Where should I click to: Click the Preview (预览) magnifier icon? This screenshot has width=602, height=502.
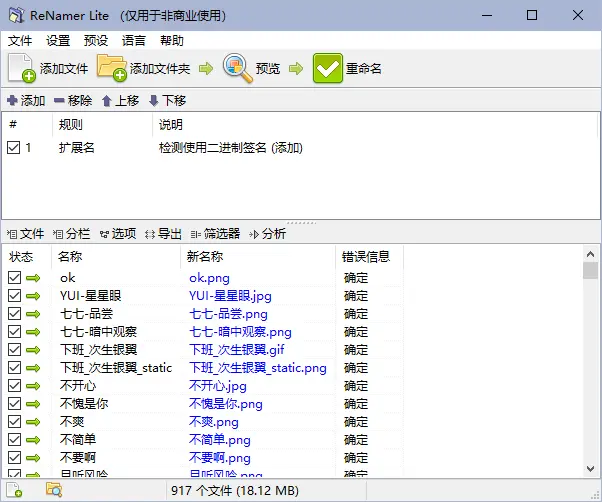click(238, 68)
